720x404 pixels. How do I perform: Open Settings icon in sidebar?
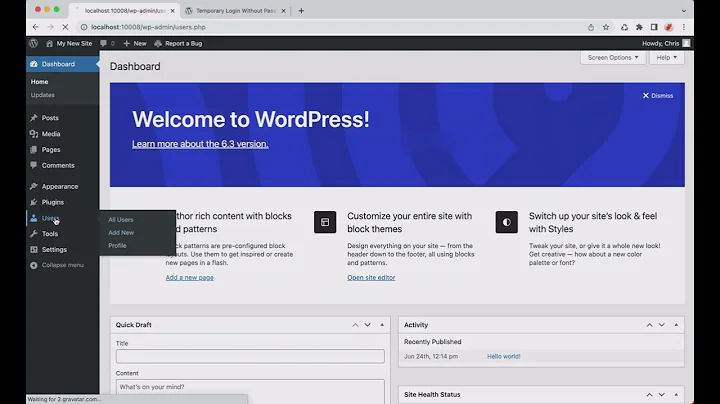point(34,249)
